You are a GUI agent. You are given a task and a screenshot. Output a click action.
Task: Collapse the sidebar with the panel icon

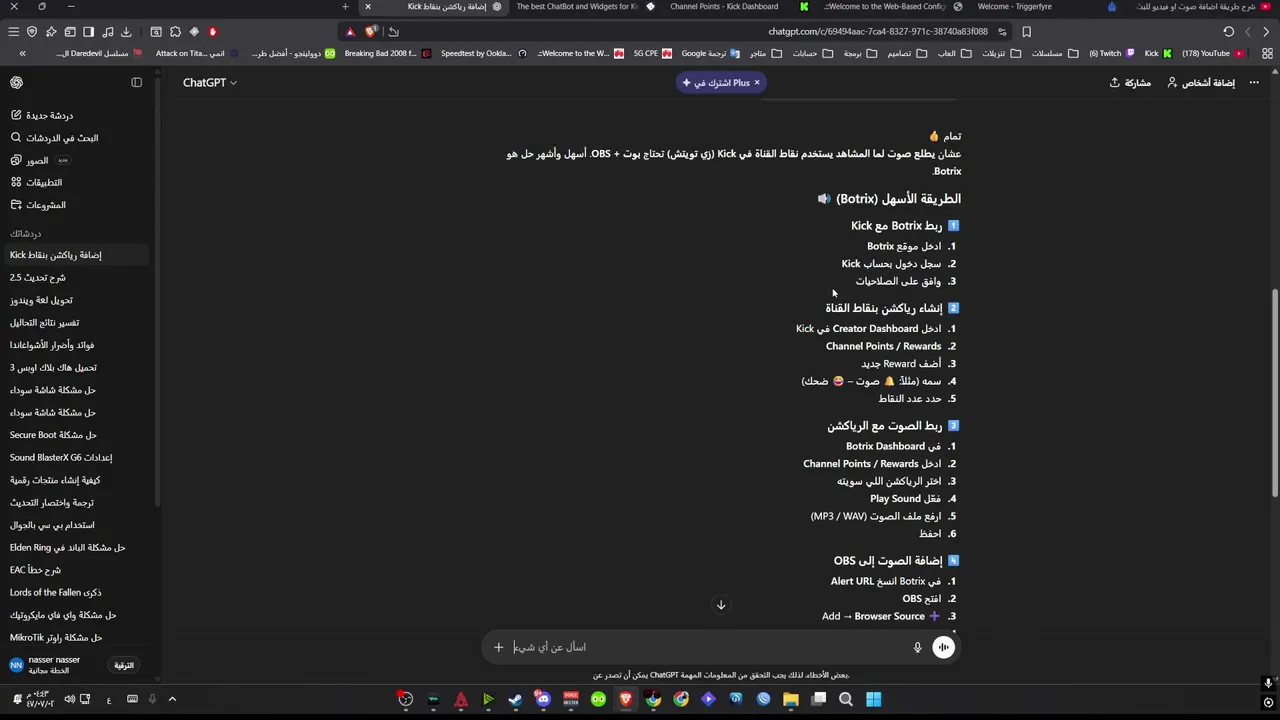click(137, 83)
